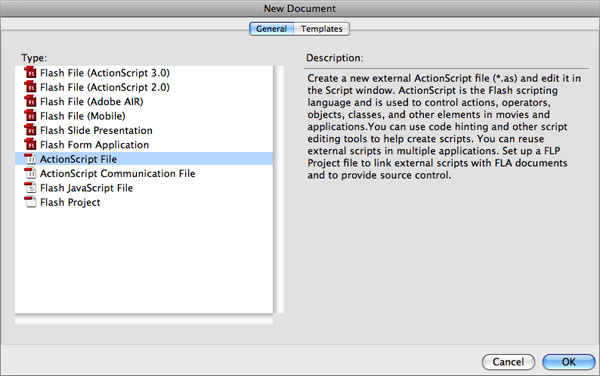The image size is (600, 376).
Task: Click the Flash File (ActionScript 3.0) icon
Action: point(30,72)
